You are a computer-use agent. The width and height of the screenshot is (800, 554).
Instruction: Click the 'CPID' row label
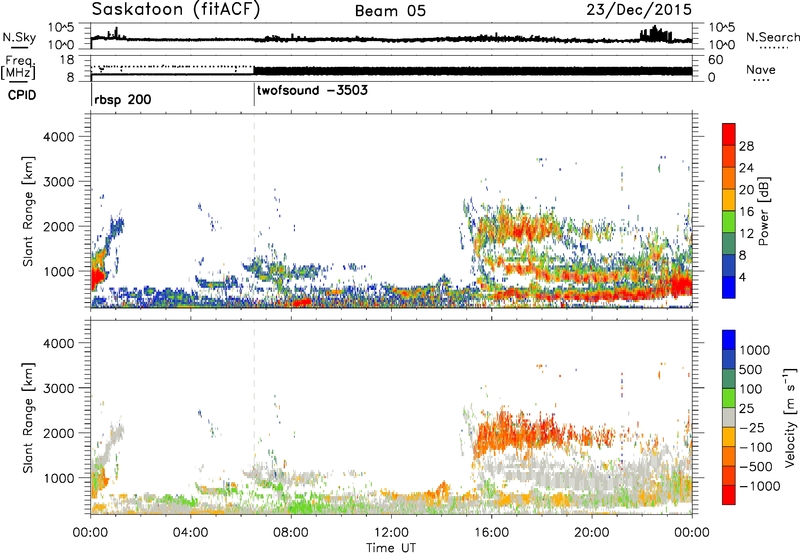tap(22, 95)
